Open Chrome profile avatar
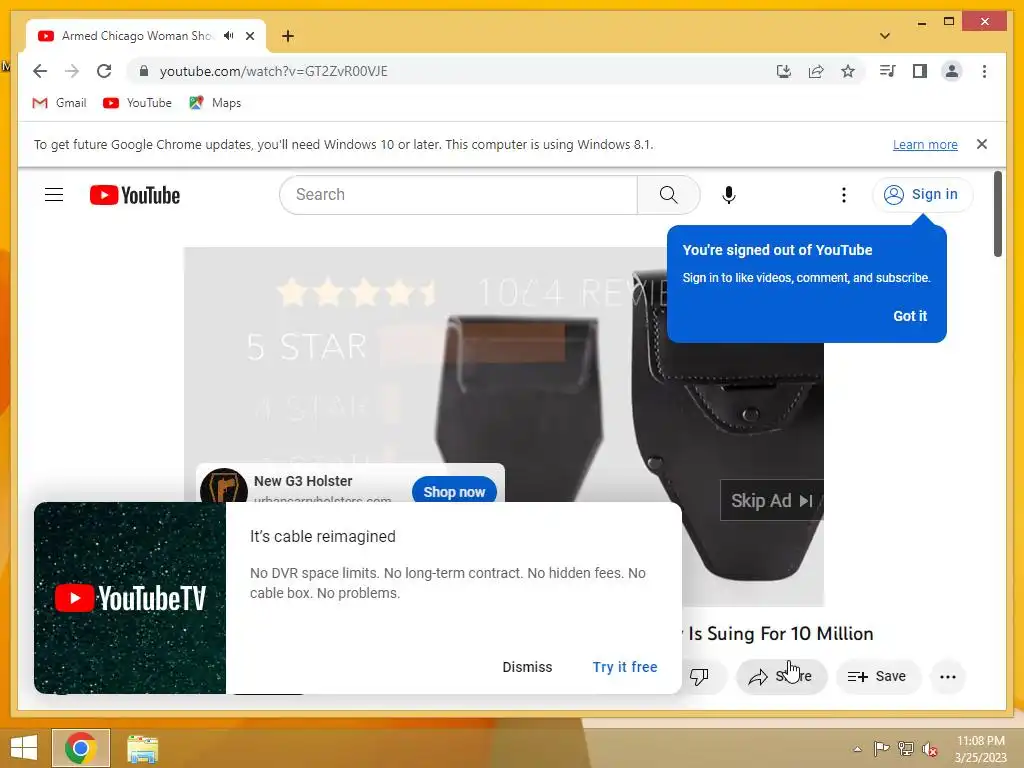 (x=952, y=71)
